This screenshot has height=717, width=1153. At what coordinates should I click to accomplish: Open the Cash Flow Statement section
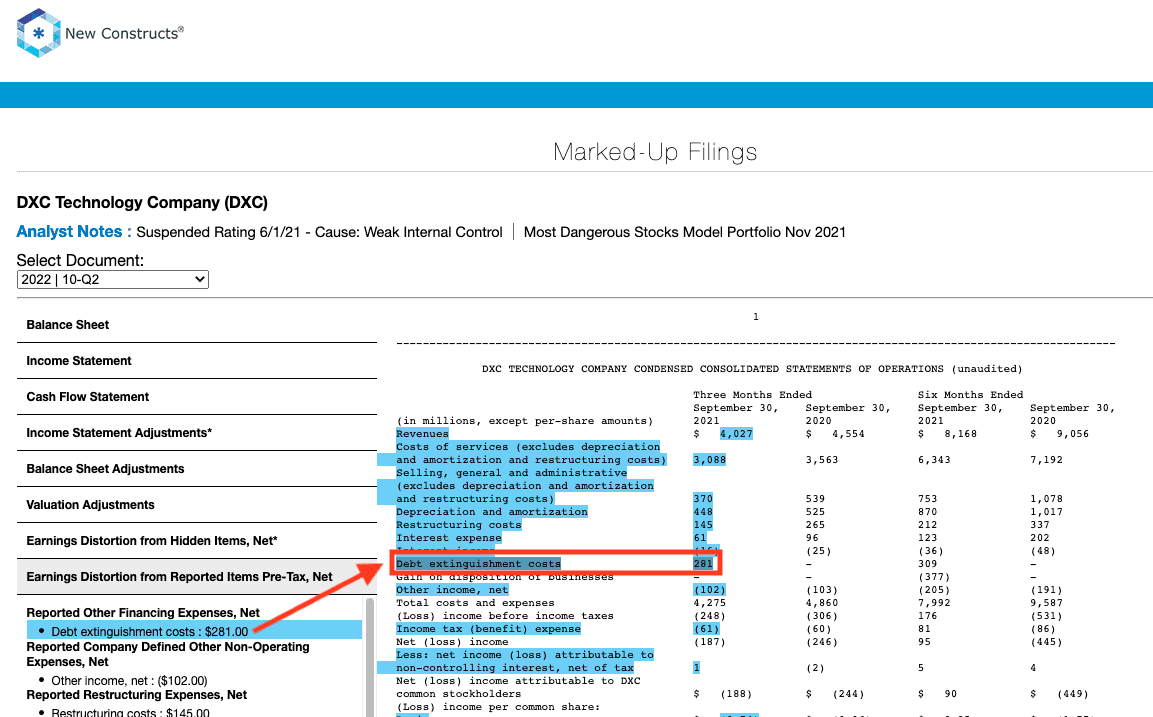197,397
